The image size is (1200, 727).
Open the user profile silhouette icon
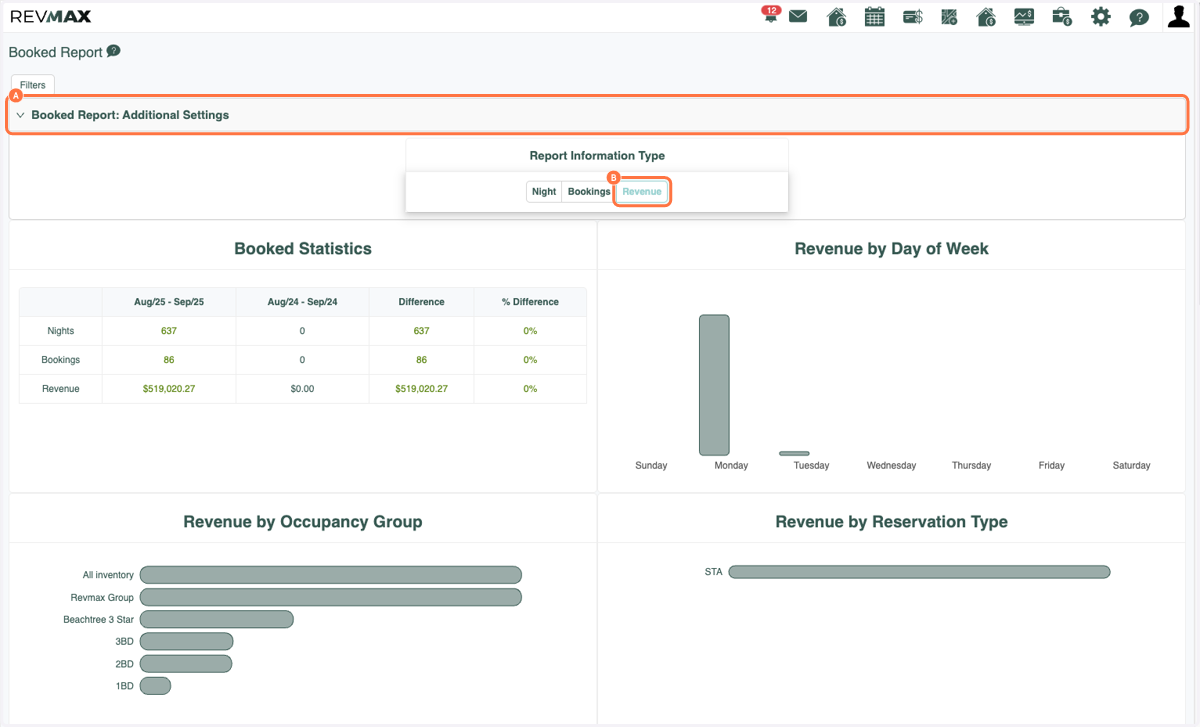click(1179, 15)
